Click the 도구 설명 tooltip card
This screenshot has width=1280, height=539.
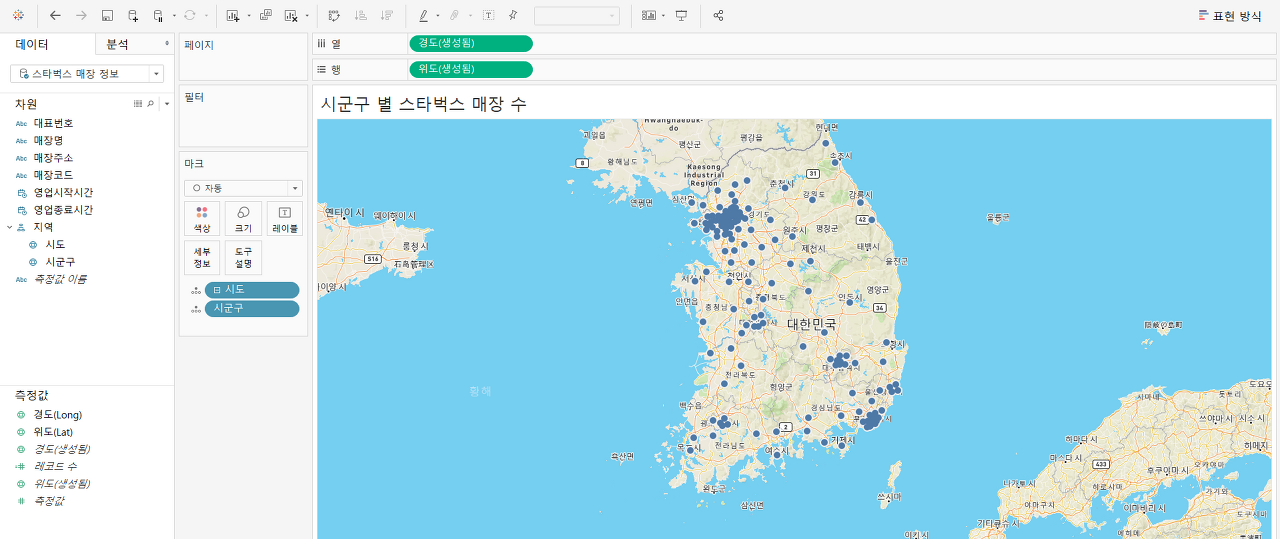tap(243, 257)
